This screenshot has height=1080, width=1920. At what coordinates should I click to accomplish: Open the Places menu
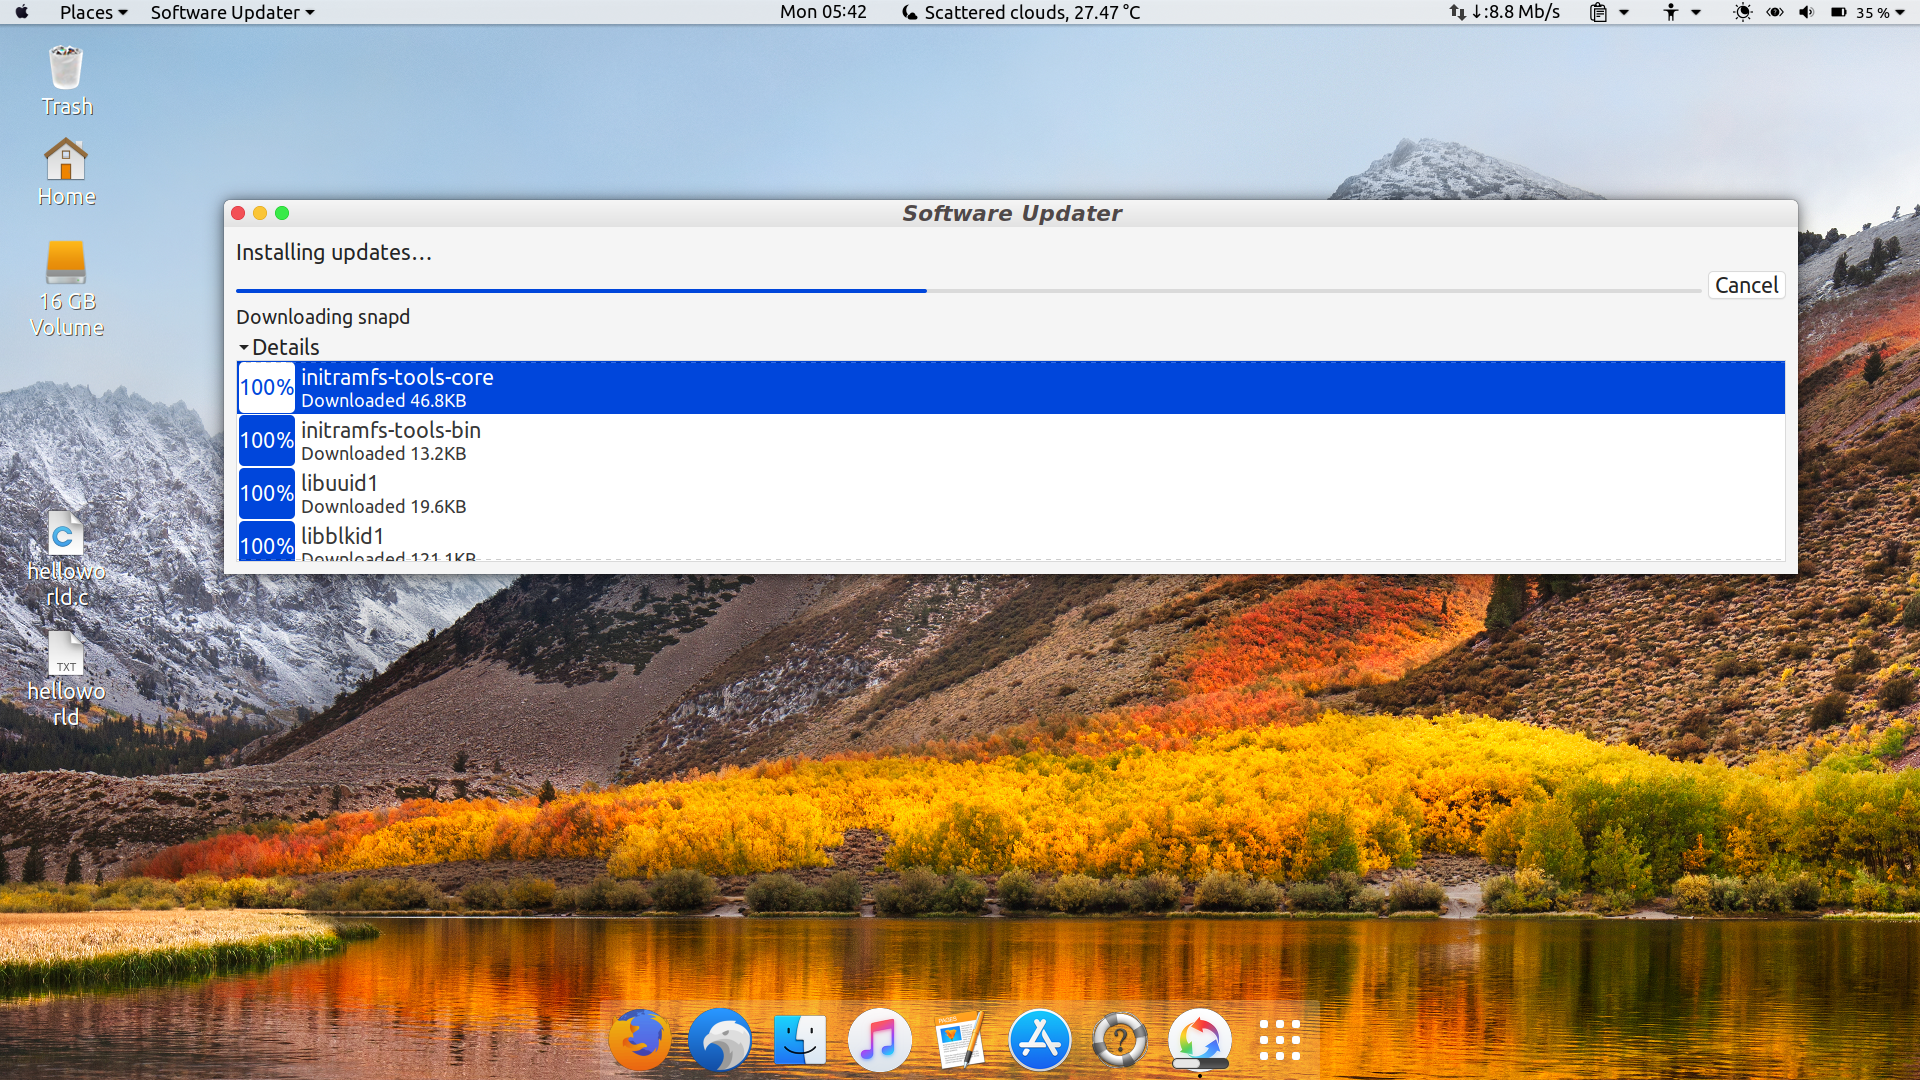[x=88, y=12]
